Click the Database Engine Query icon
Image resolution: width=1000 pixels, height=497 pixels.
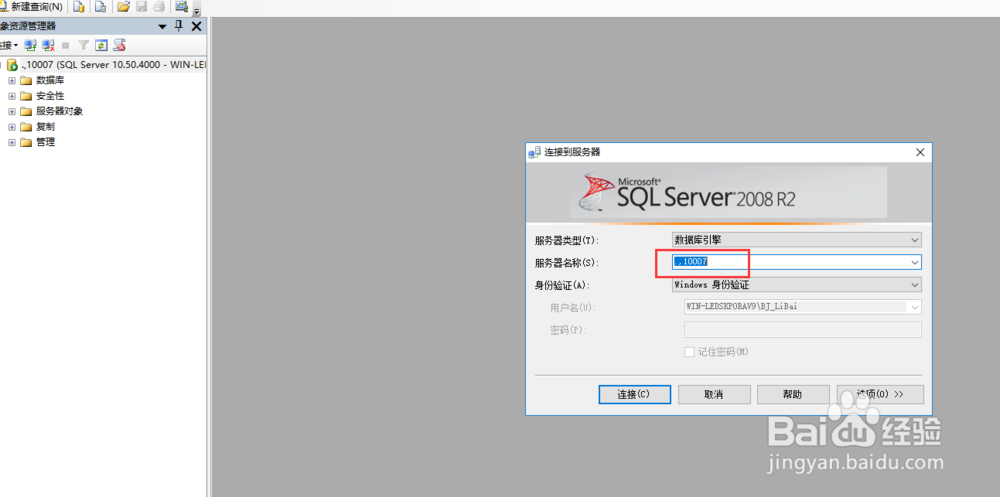(x=78, y=7)
